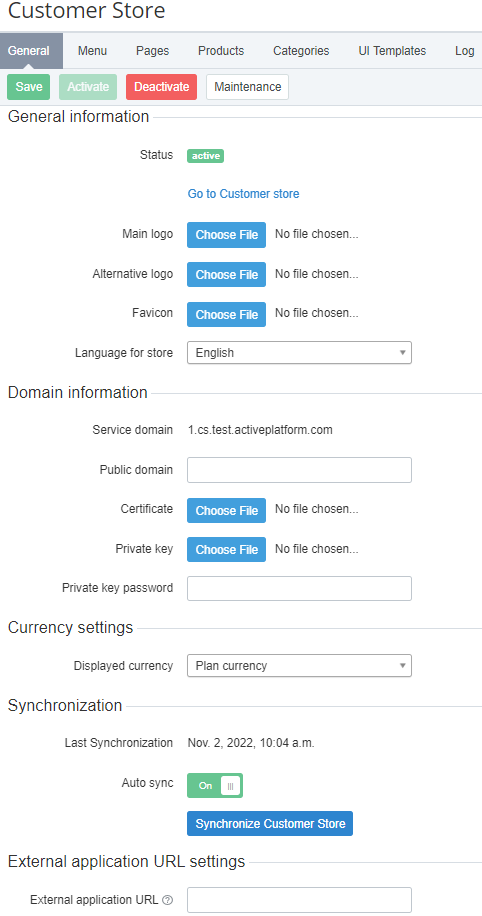Follow the Go to Customer store link
This screenshot has height=916, width=482.
tap(244, 194)
